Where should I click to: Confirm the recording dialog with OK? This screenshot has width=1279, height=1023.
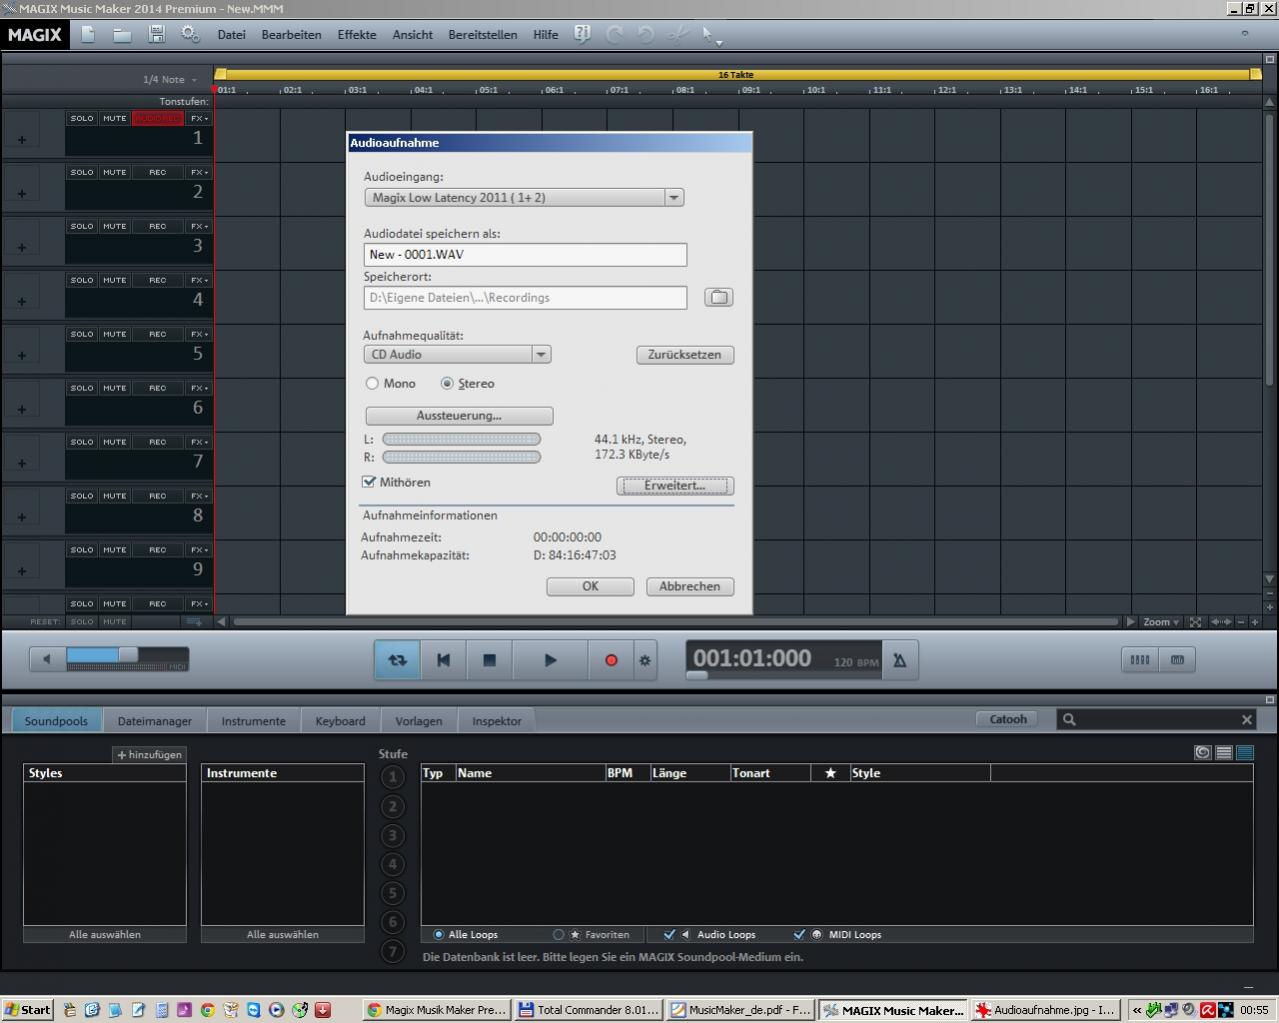(590, 586)
